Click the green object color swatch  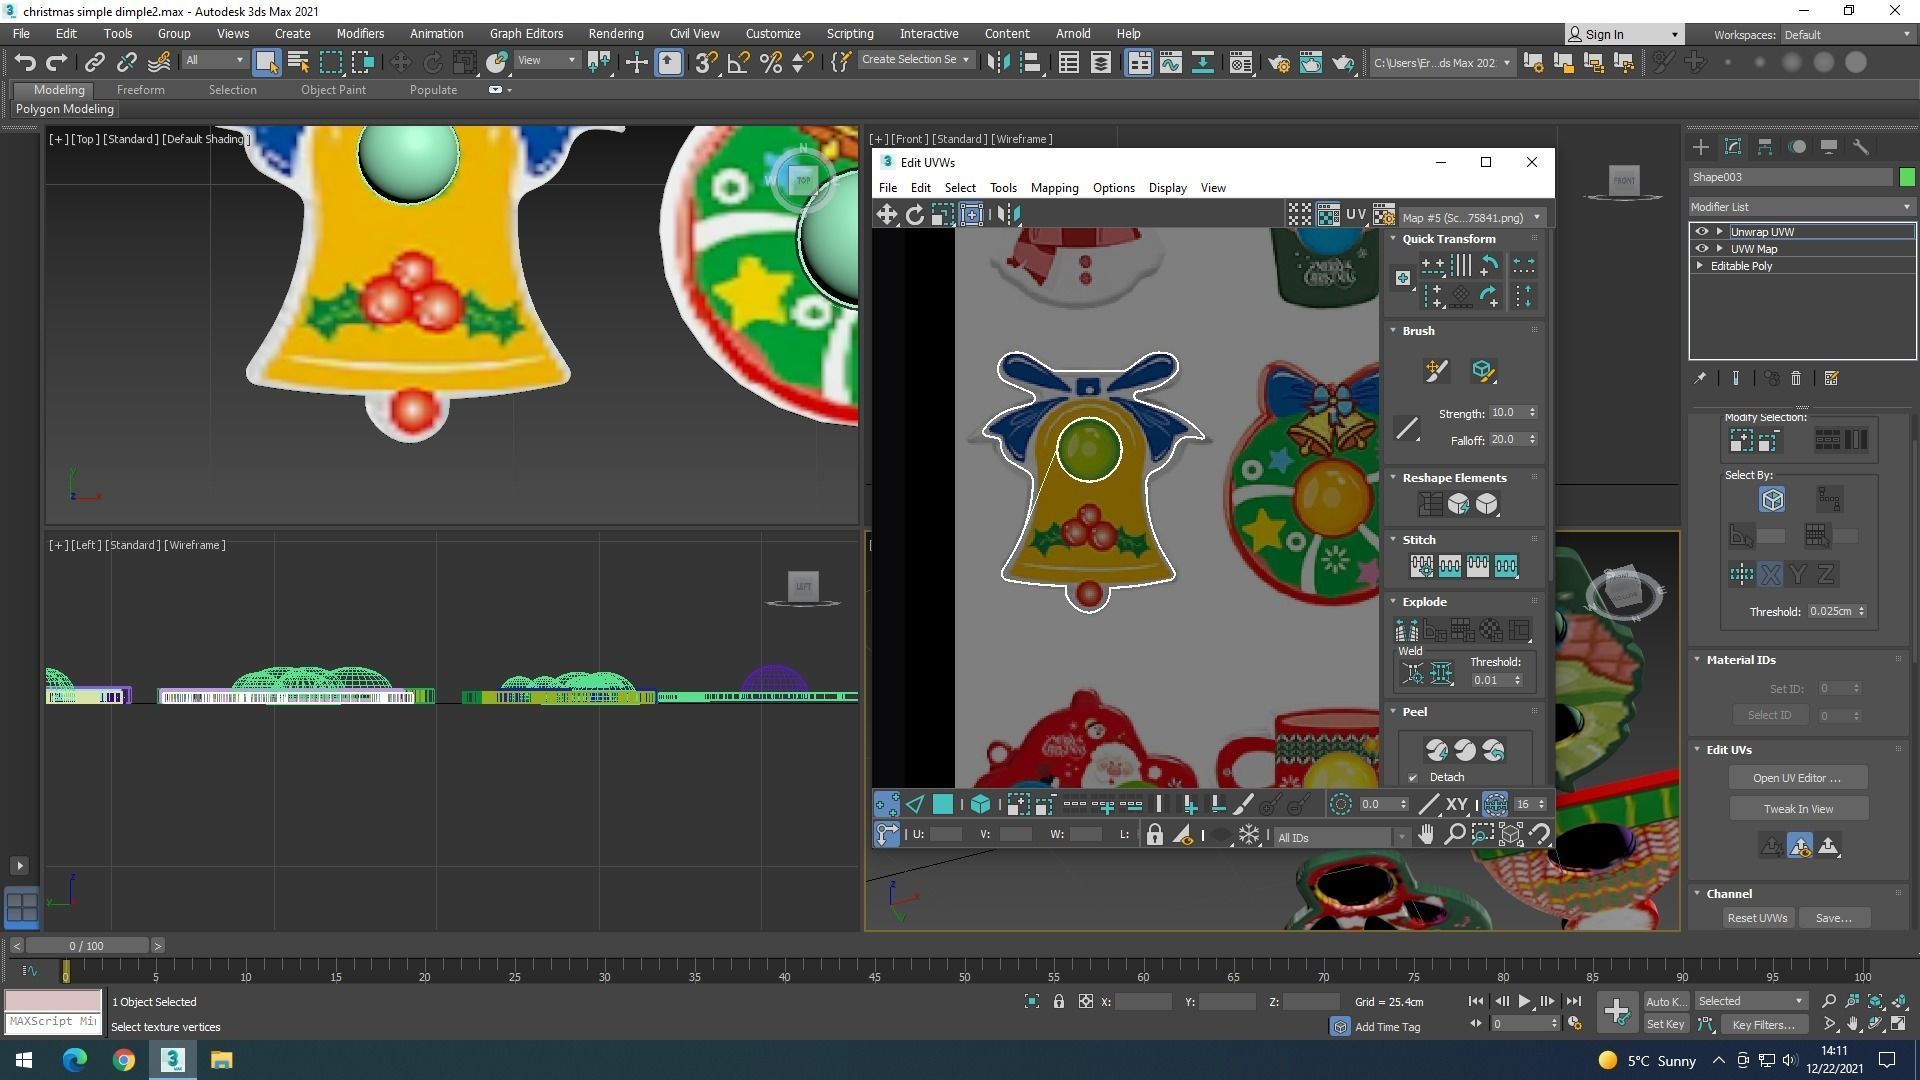tap(1907, 177)
